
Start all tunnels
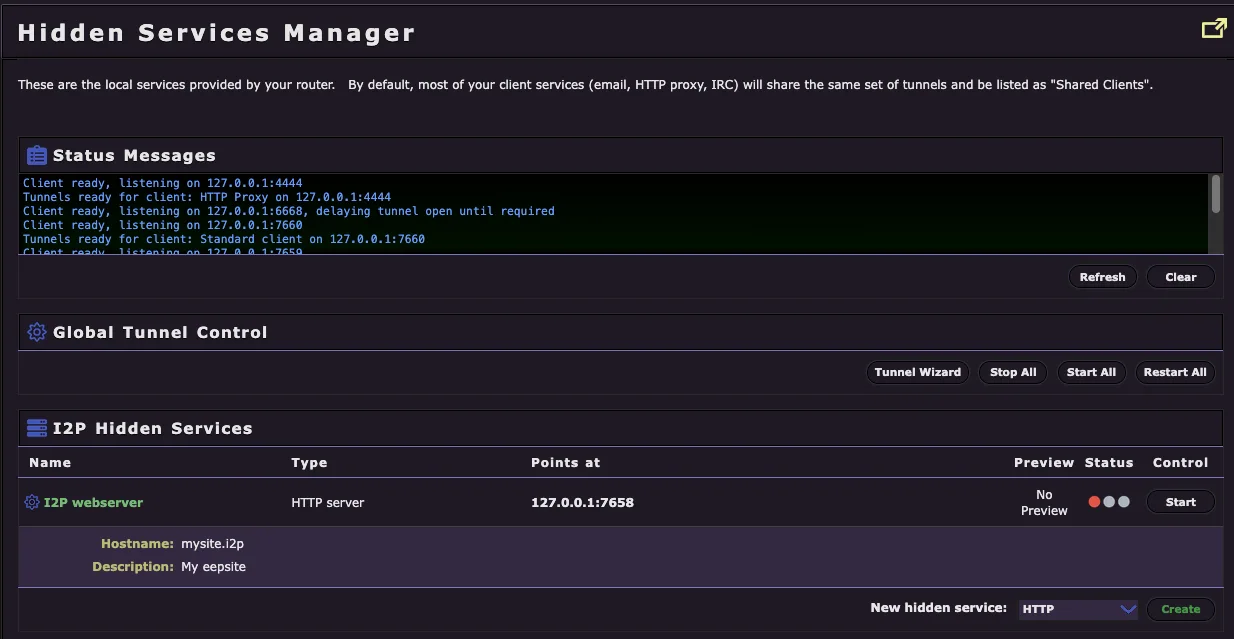(x=1091, y=372)
